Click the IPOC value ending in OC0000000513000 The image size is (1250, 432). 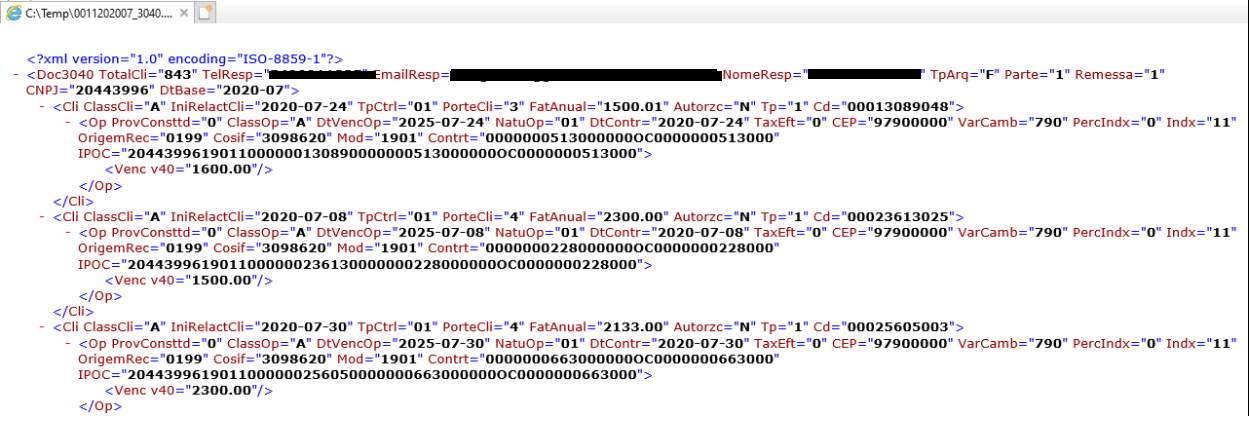pyautogui.click(x=385, y=153)
